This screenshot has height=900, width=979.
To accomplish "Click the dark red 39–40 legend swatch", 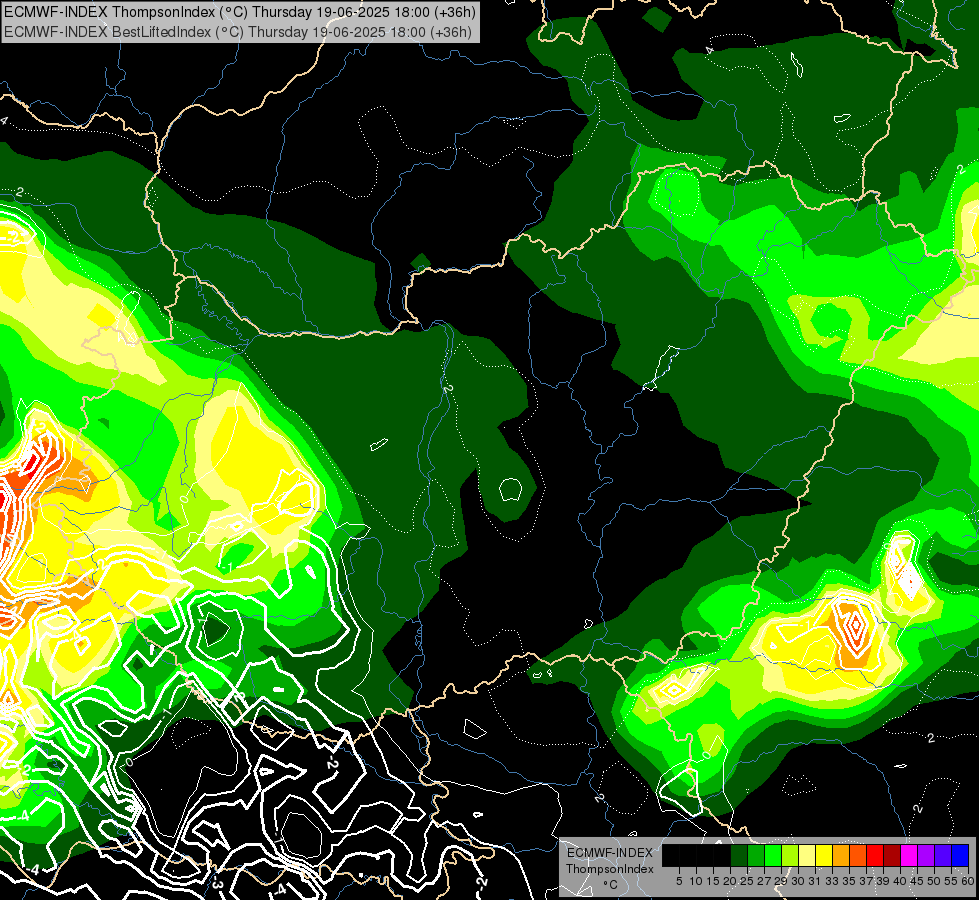I will coord(892,855).
